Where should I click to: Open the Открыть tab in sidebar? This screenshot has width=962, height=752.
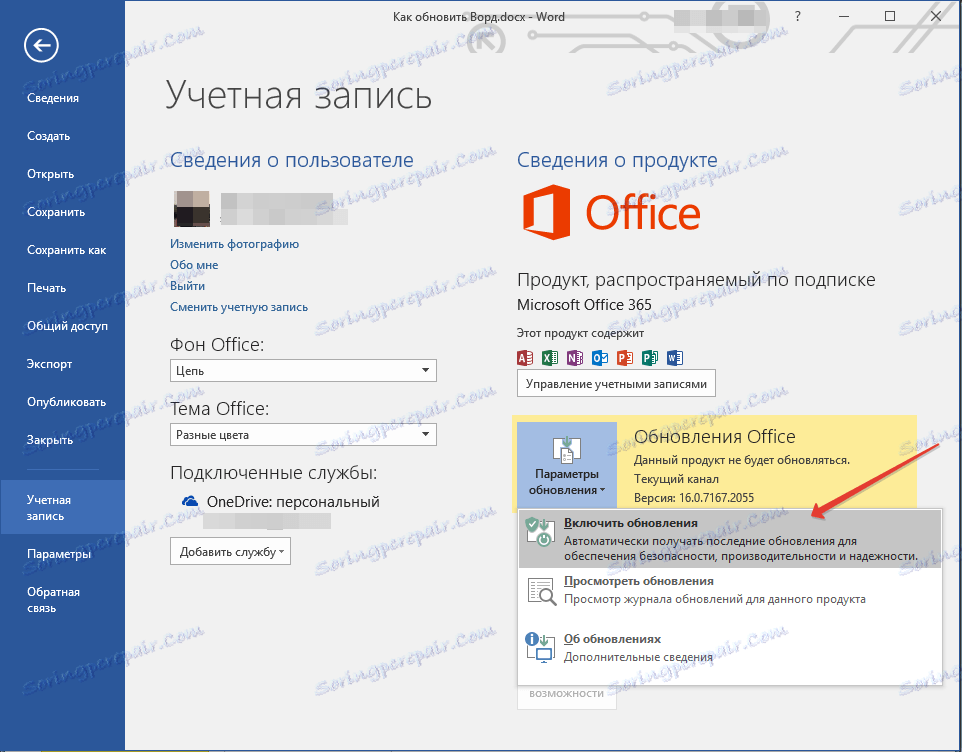(62, 174)
